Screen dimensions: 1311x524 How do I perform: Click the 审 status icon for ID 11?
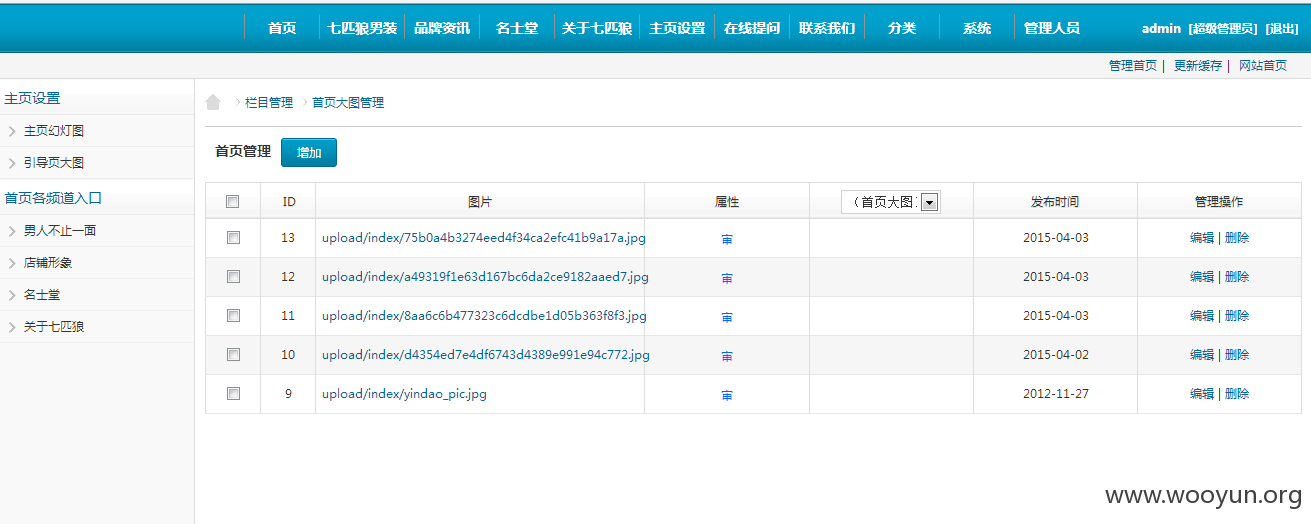tap(727, 317)
